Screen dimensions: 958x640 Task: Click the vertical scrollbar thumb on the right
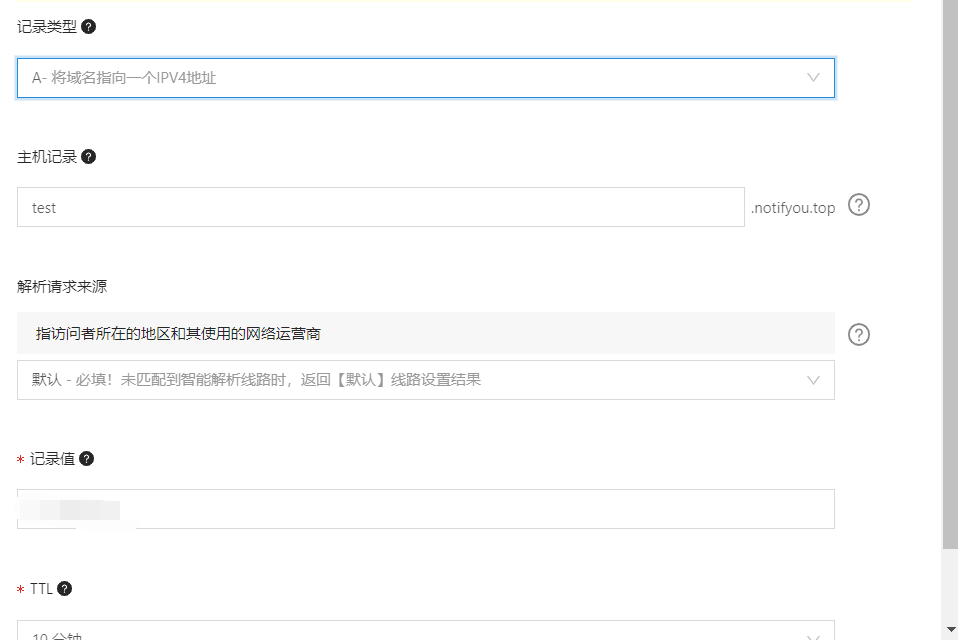coord(950,270)
